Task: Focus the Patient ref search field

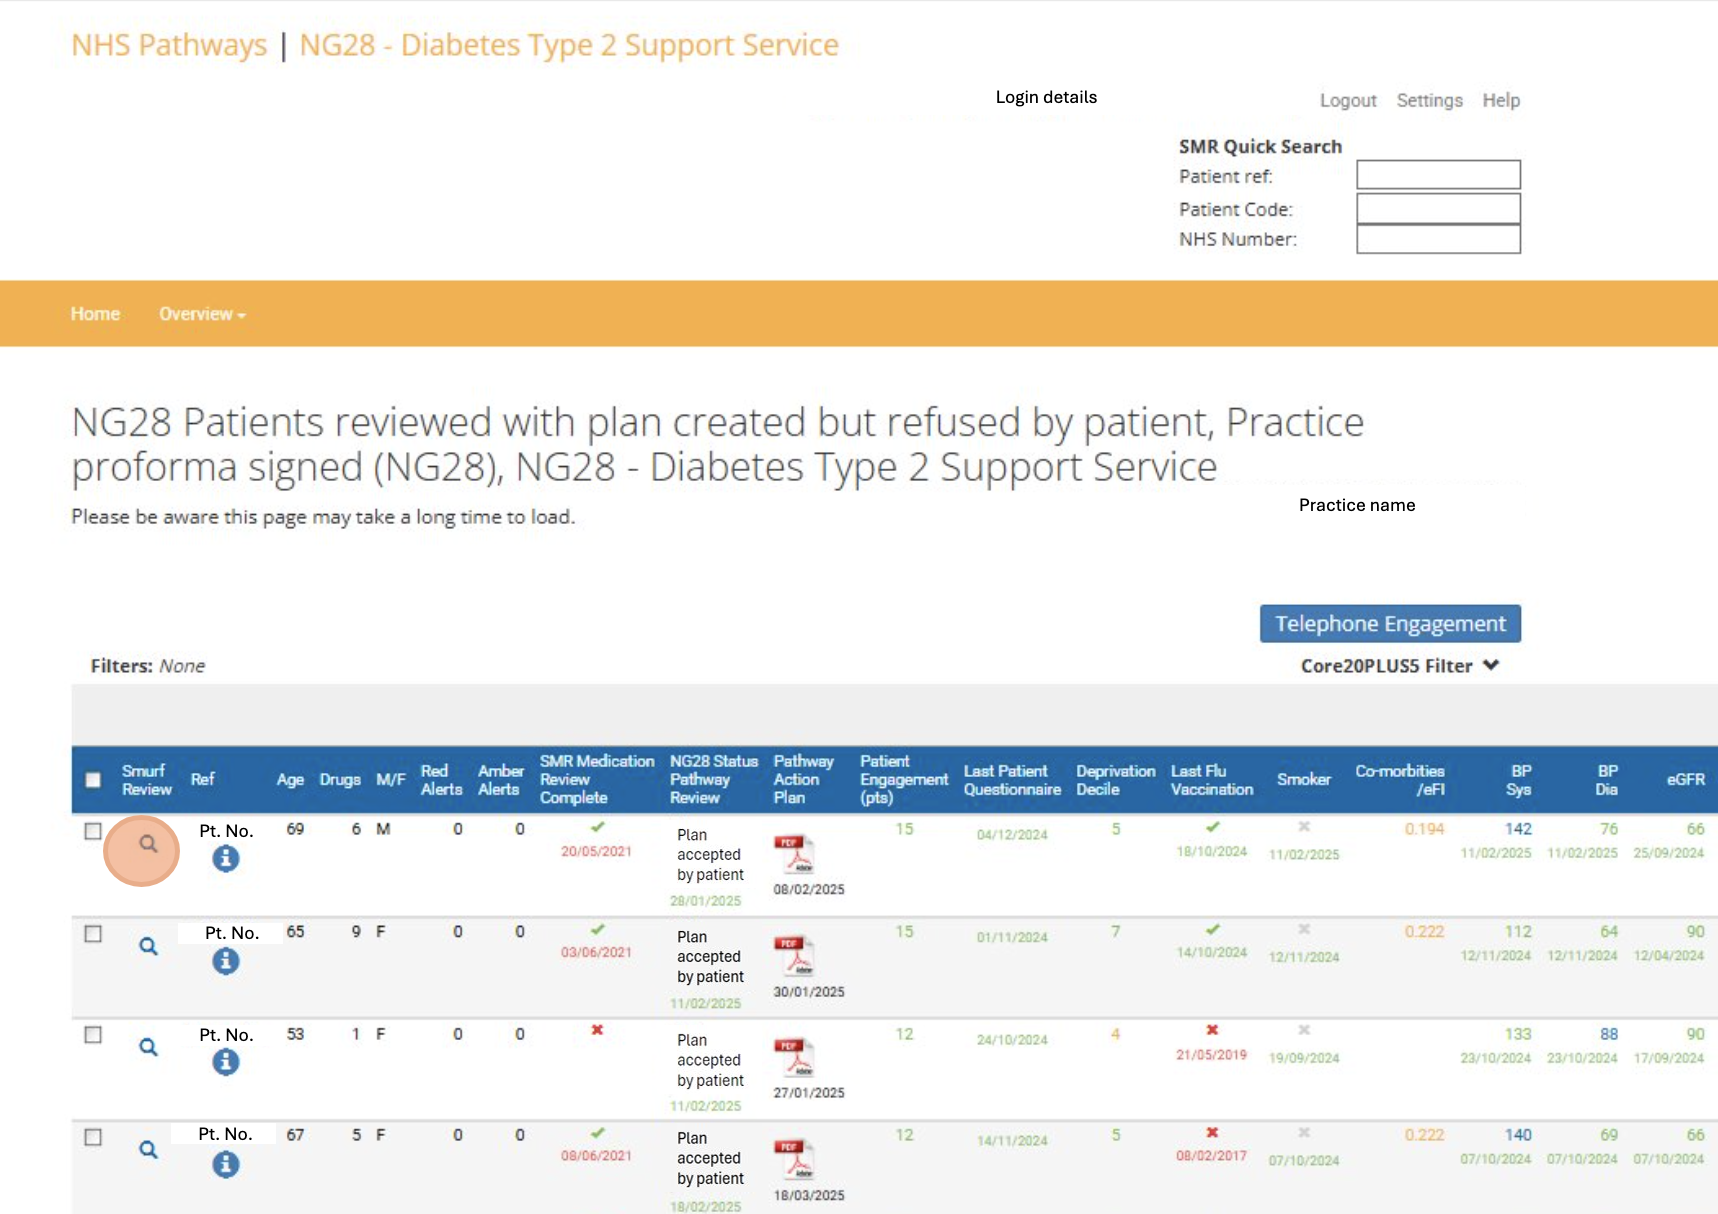Action: tap(1438, 175)
